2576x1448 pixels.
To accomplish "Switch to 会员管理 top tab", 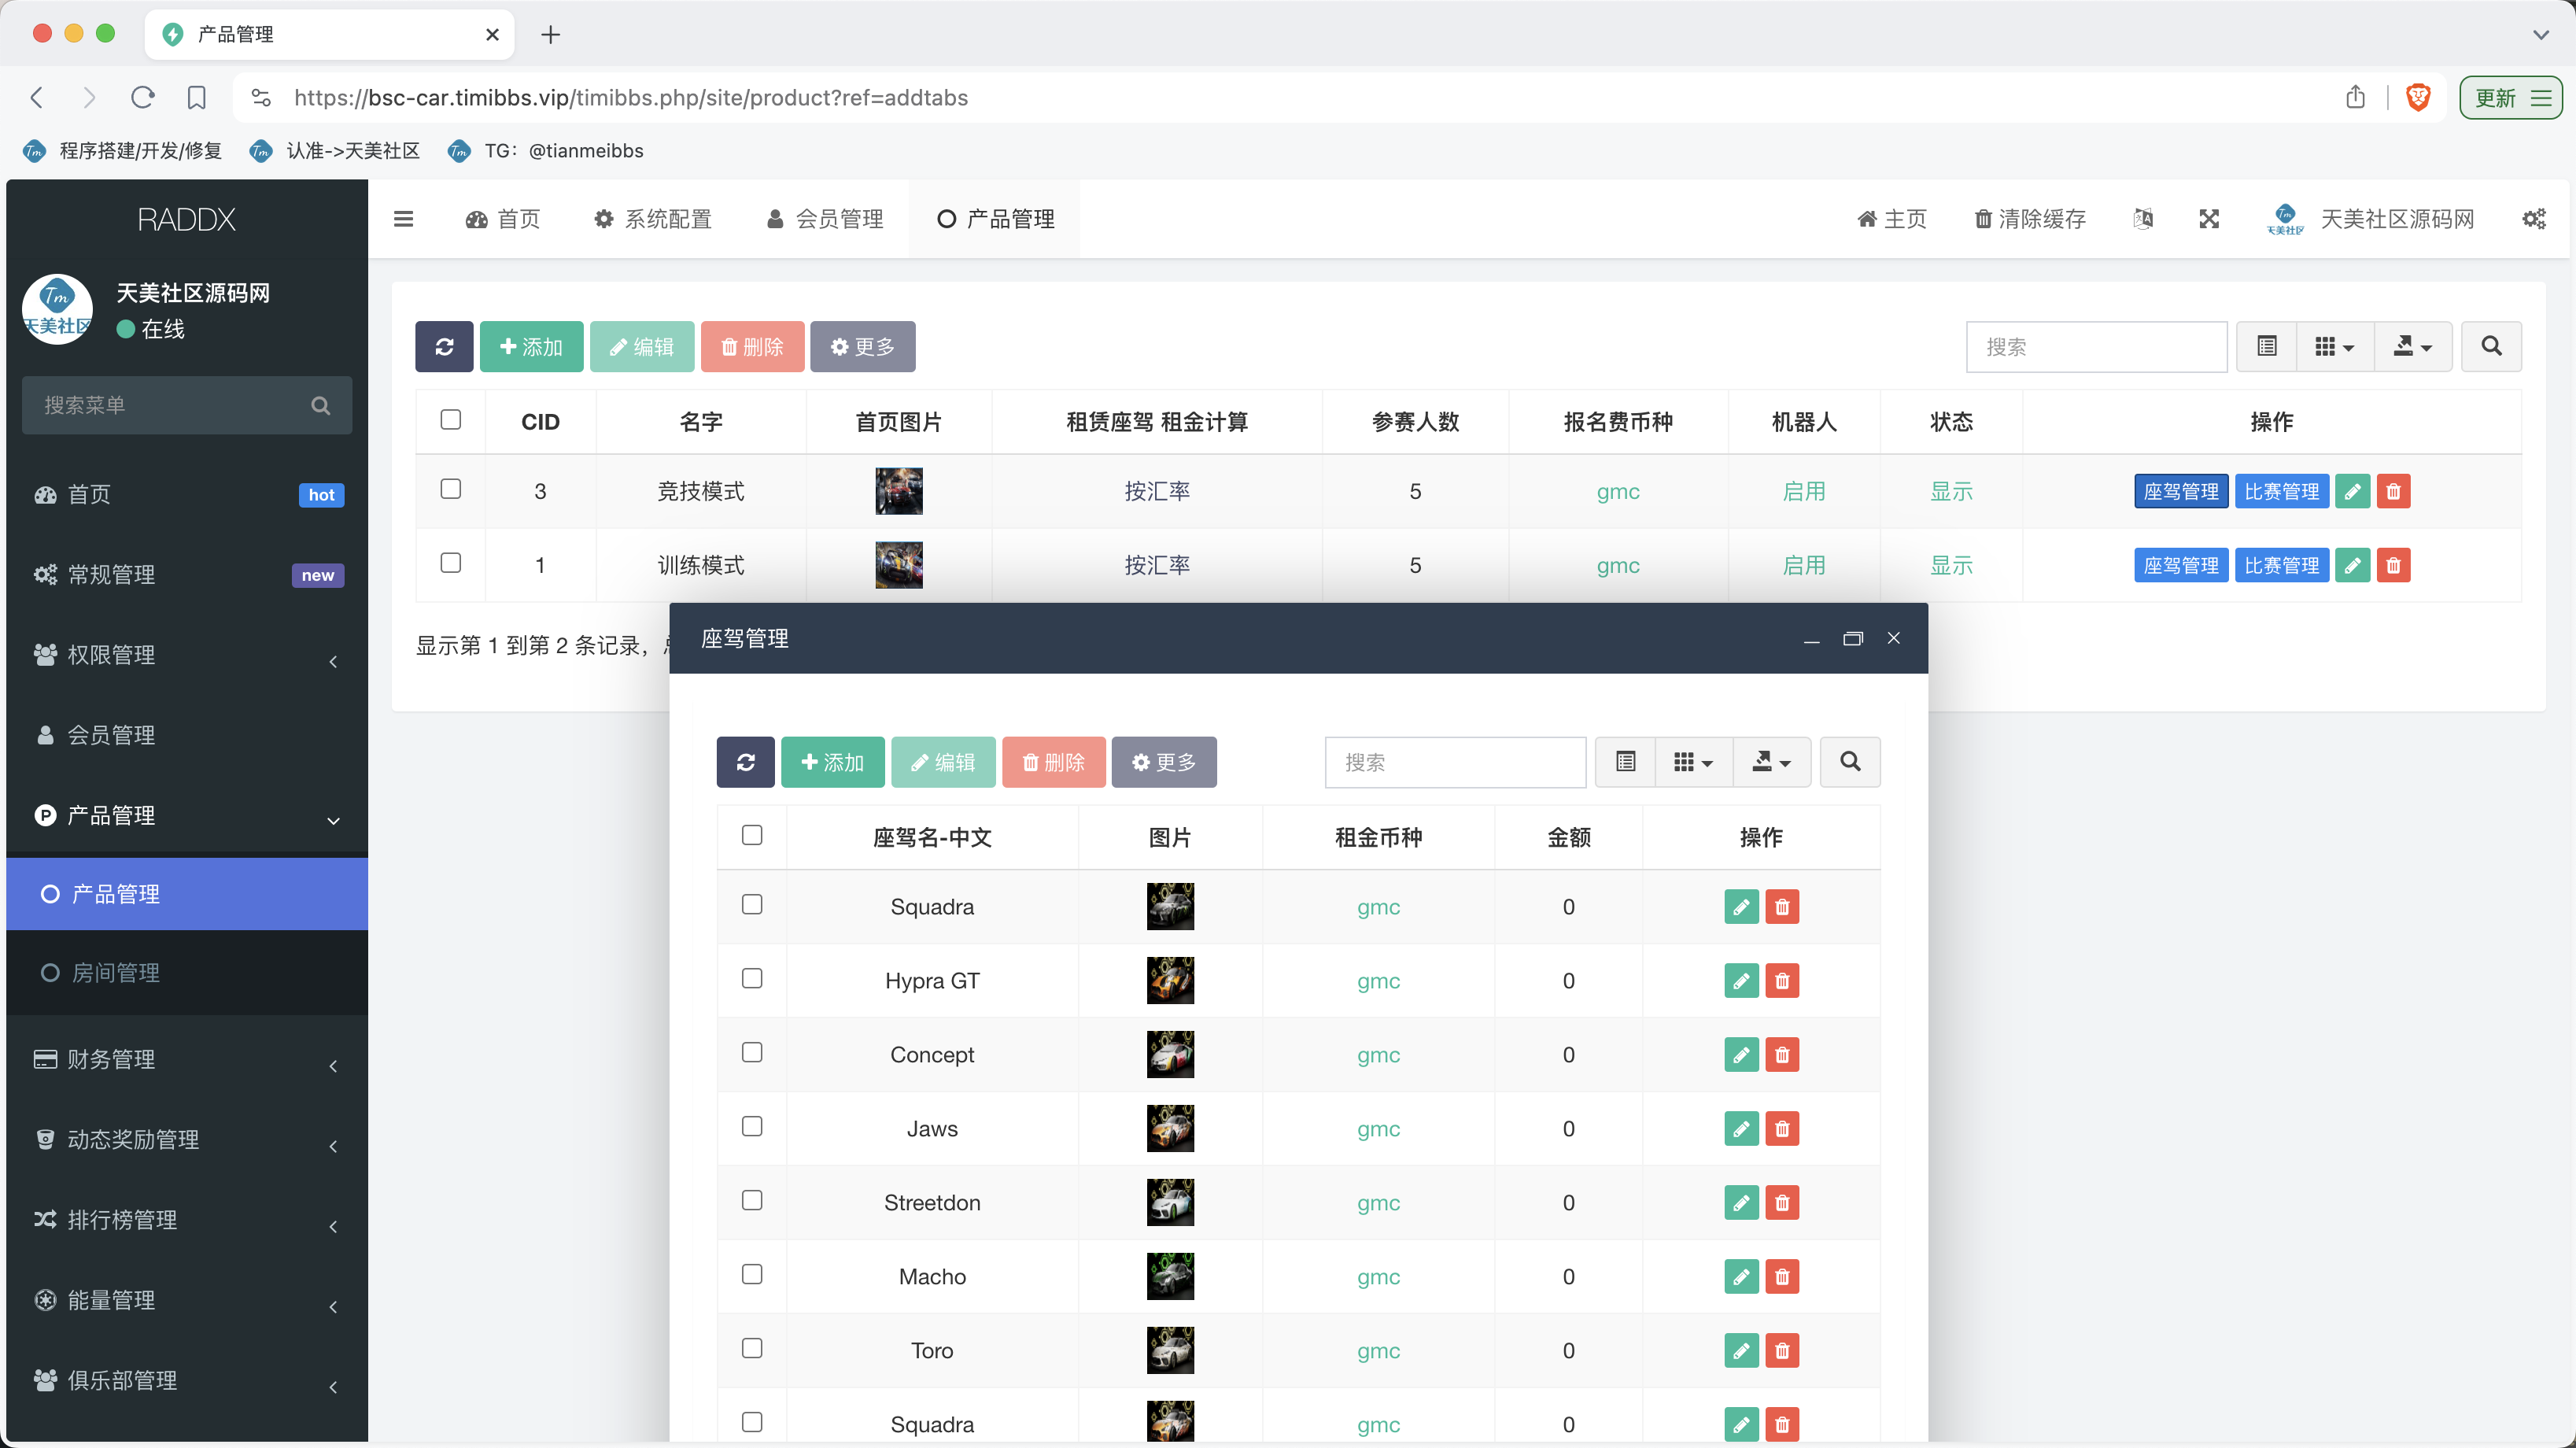I will (826, 219).
